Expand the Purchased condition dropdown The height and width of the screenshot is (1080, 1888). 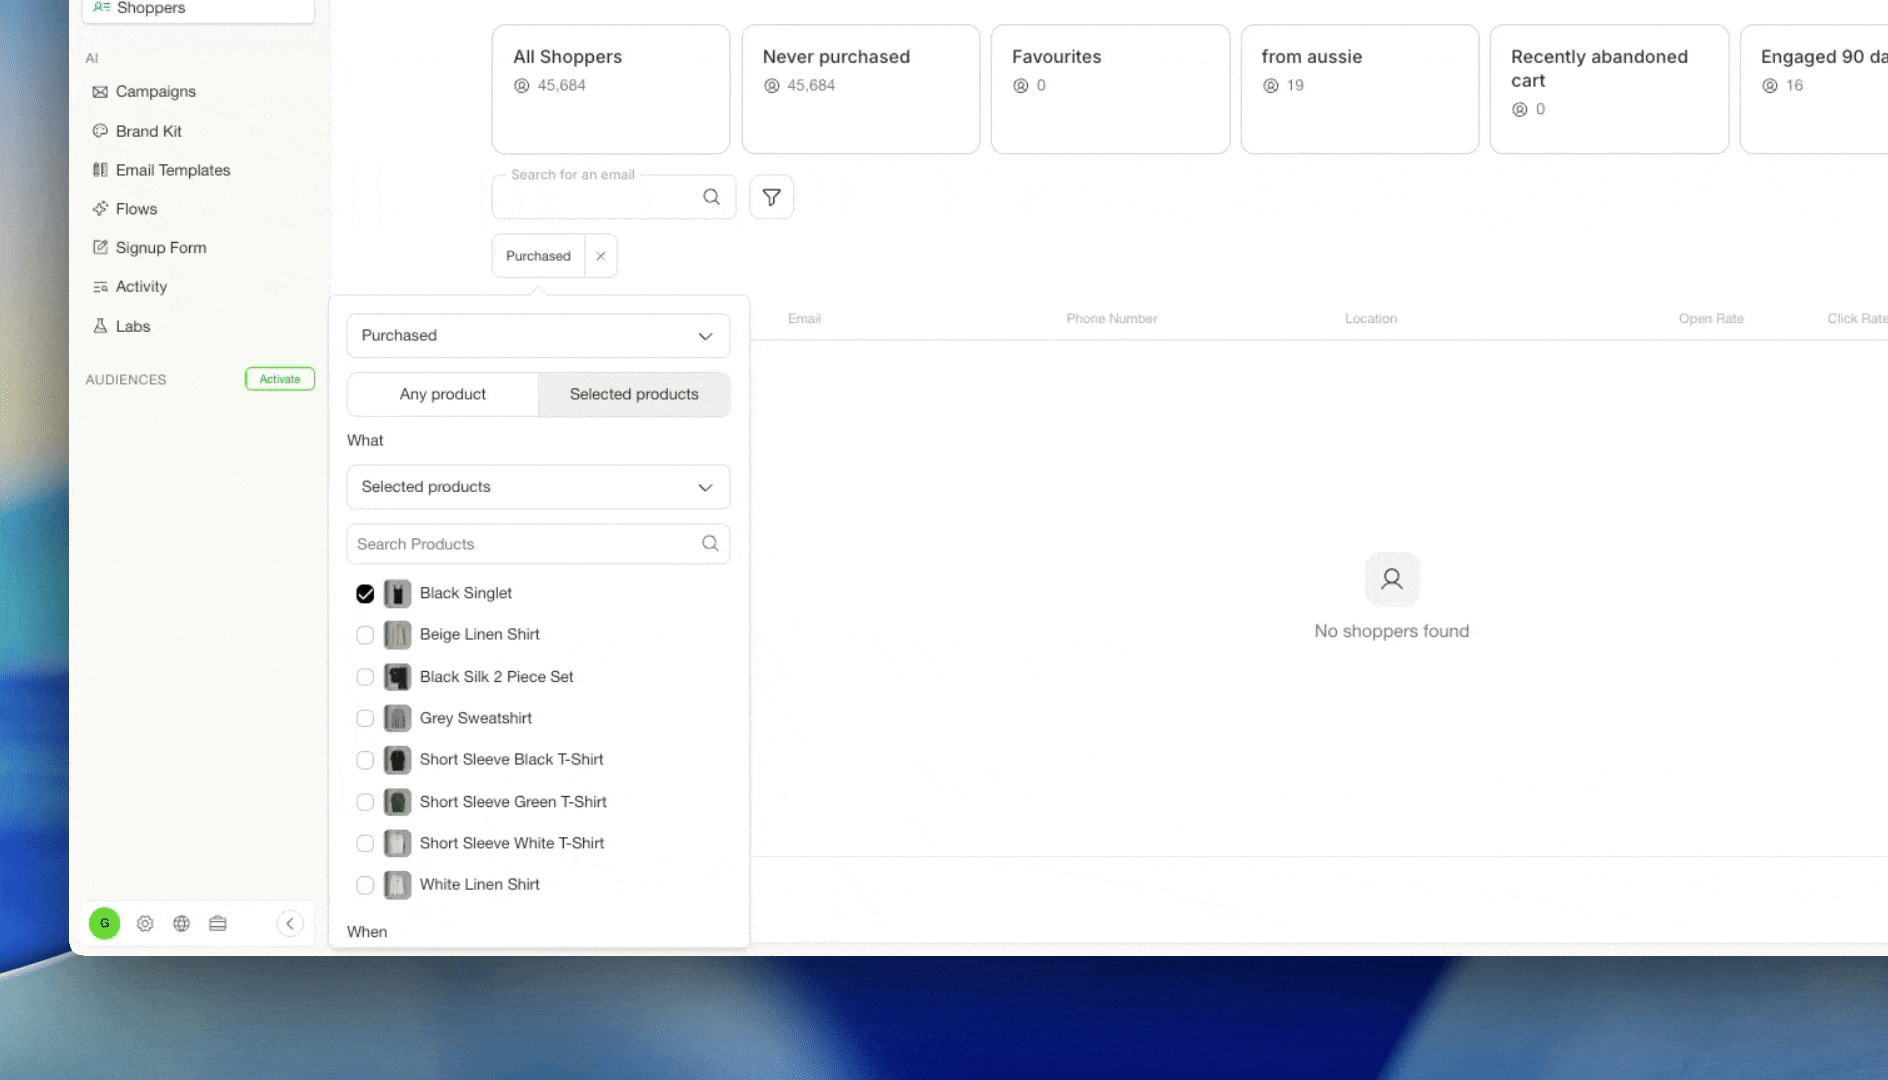point(538,336)
